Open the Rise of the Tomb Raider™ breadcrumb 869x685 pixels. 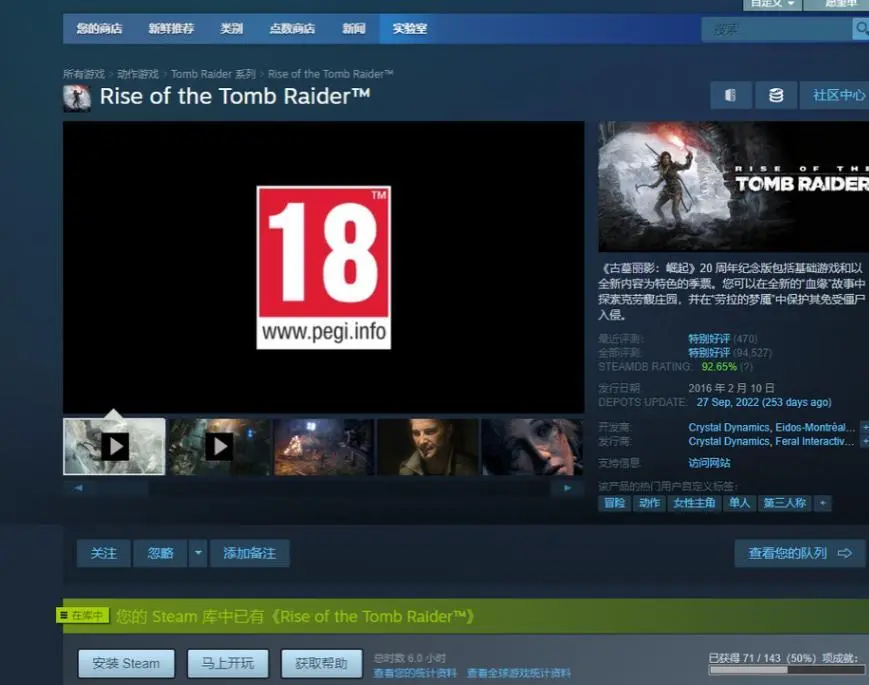pyautogui.click(x=330, y=74)
